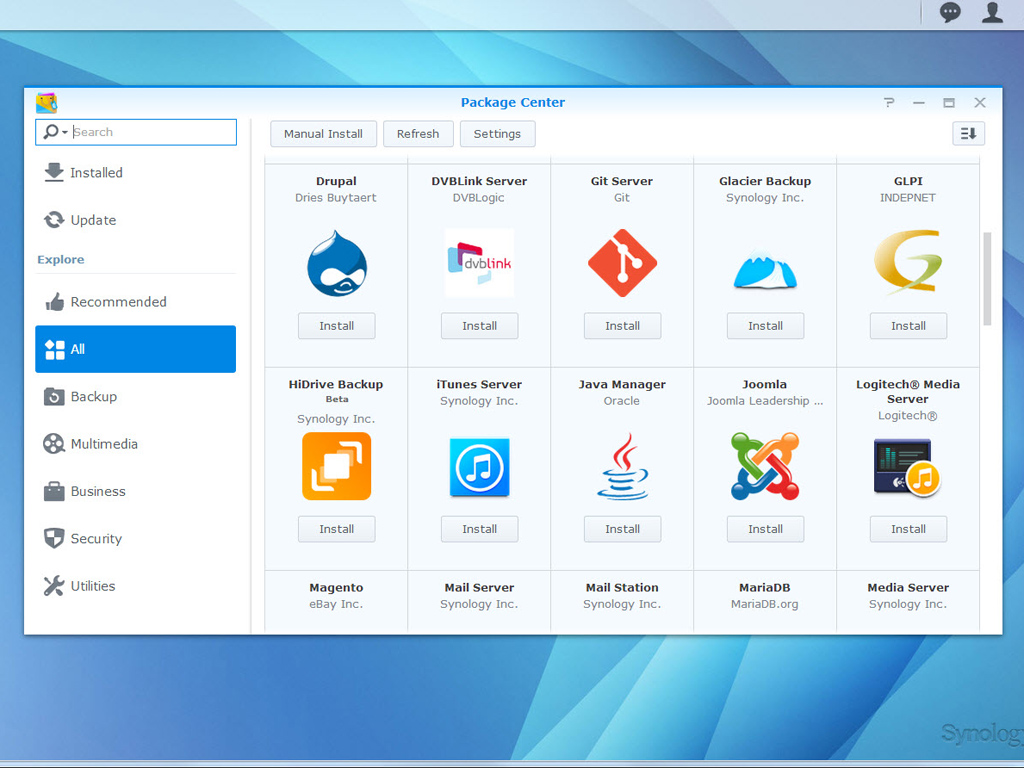Open the Magento package title
Viewport: 1024px width, 768px height.
click(x=336, y=587)
